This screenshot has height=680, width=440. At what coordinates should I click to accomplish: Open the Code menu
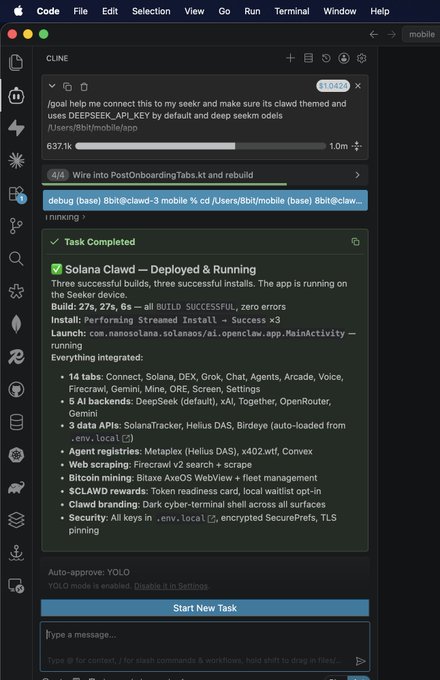pos(48,11)
